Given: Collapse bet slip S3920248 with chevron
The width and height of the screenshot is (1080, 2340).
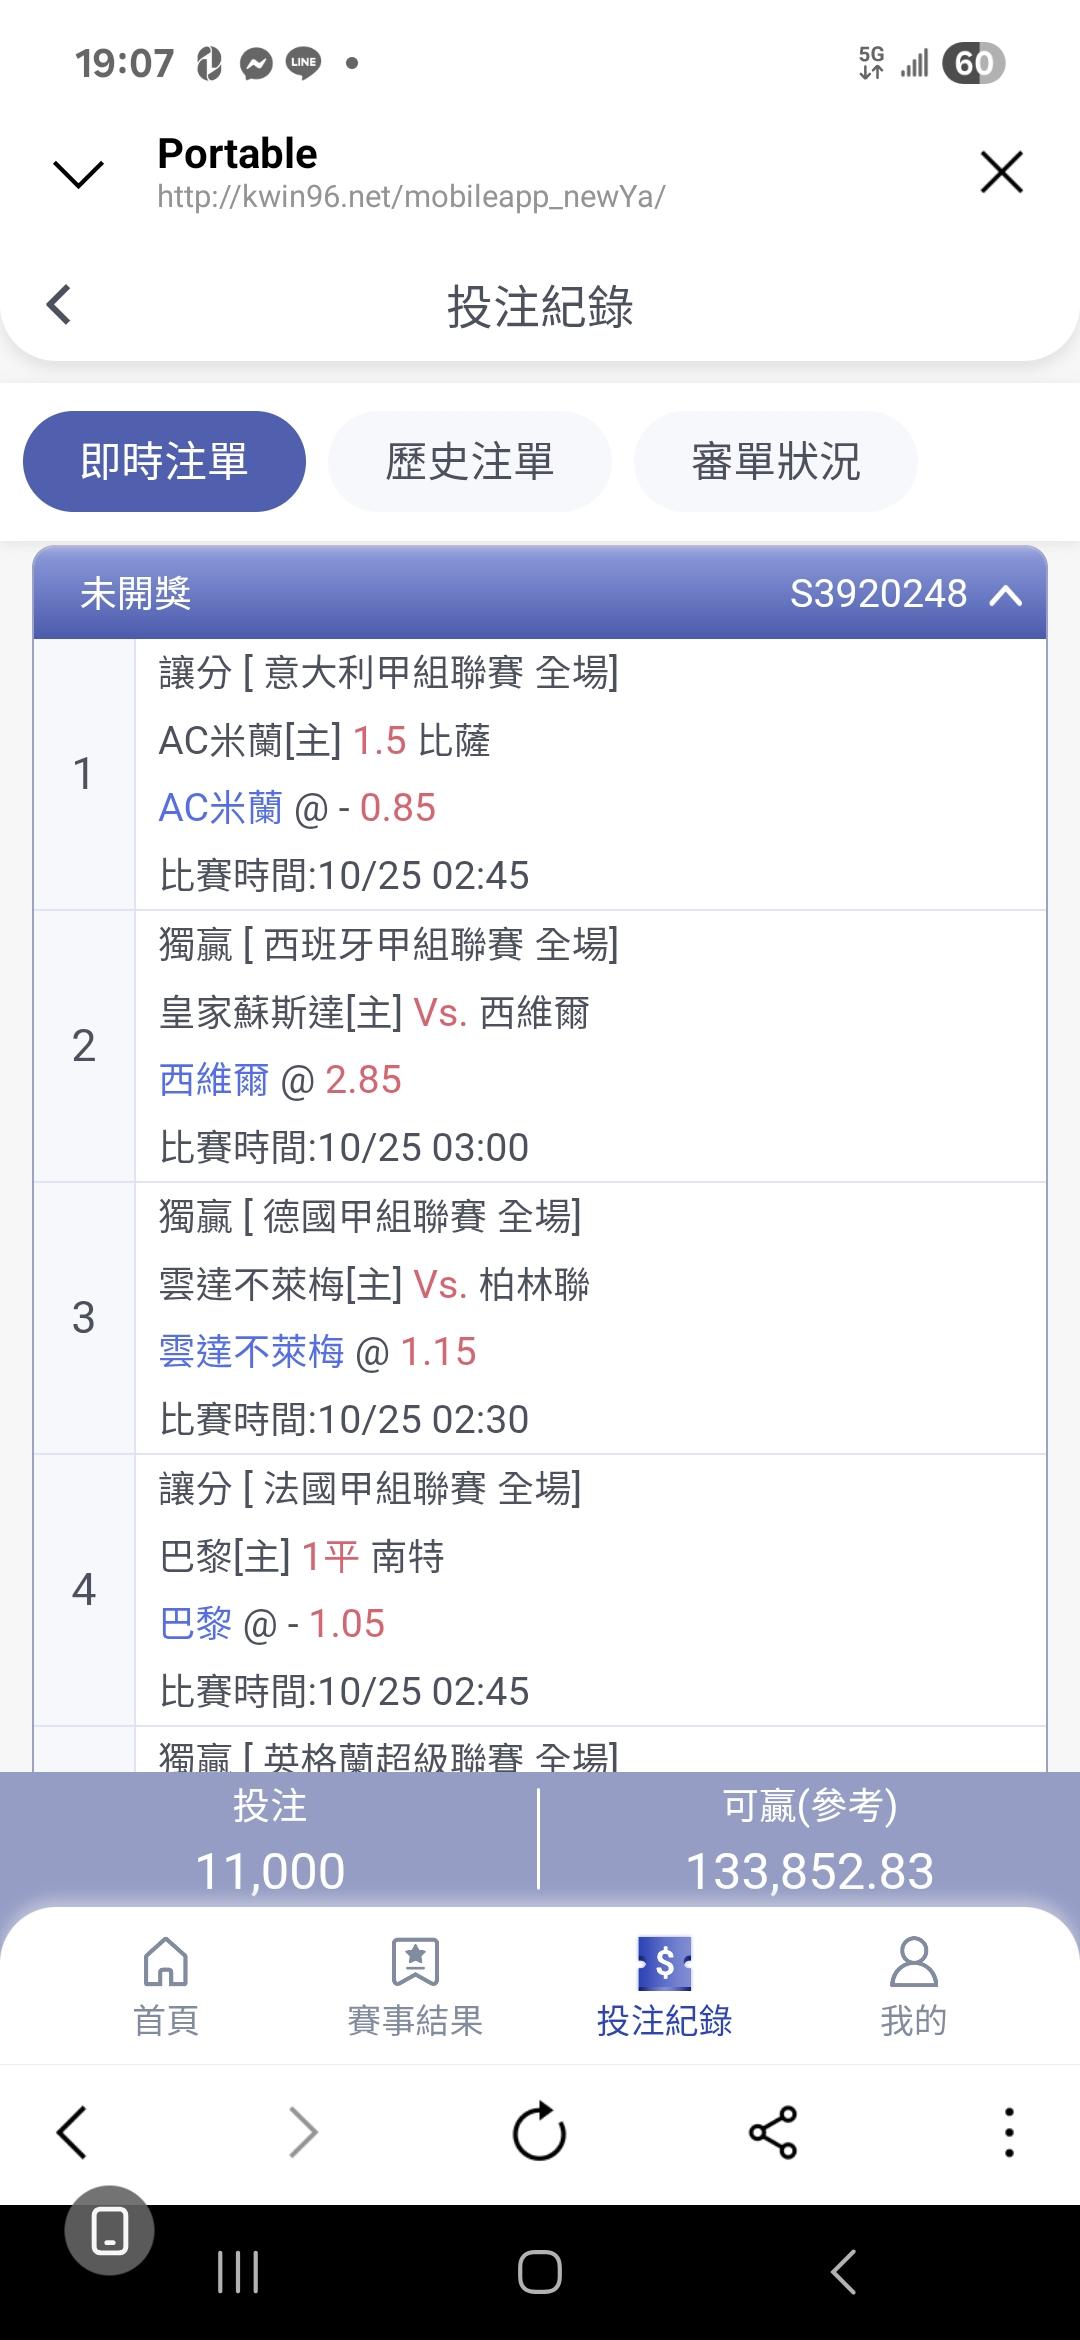Looking at the screenshot, I should [x=1005, y=595].
